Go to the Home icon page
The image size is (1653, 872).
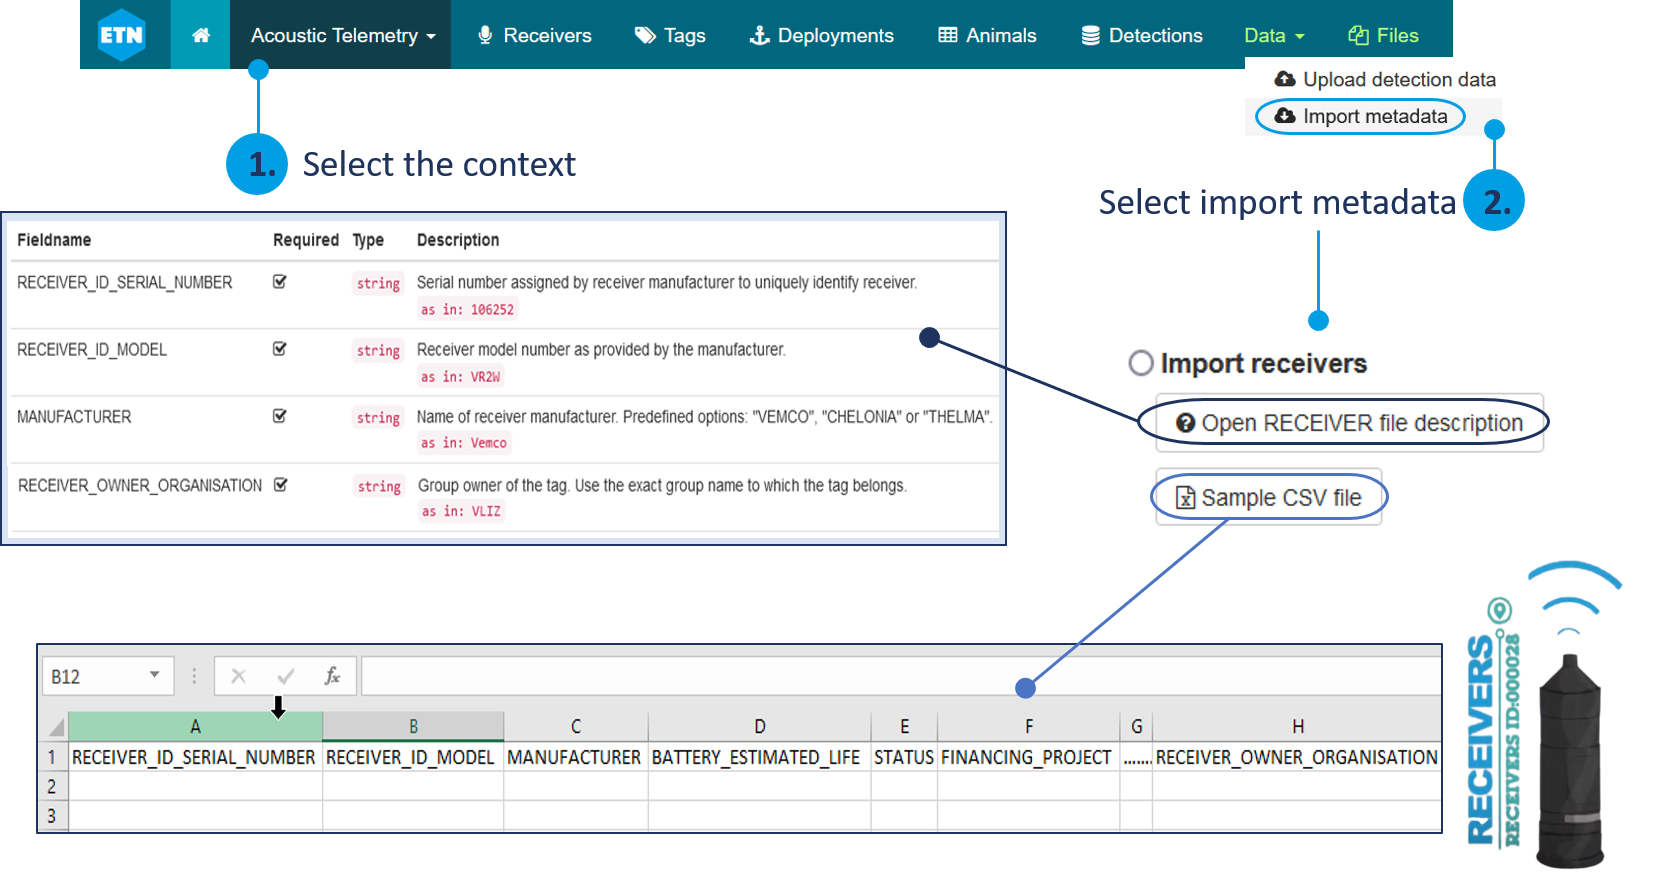coord(200,35)
